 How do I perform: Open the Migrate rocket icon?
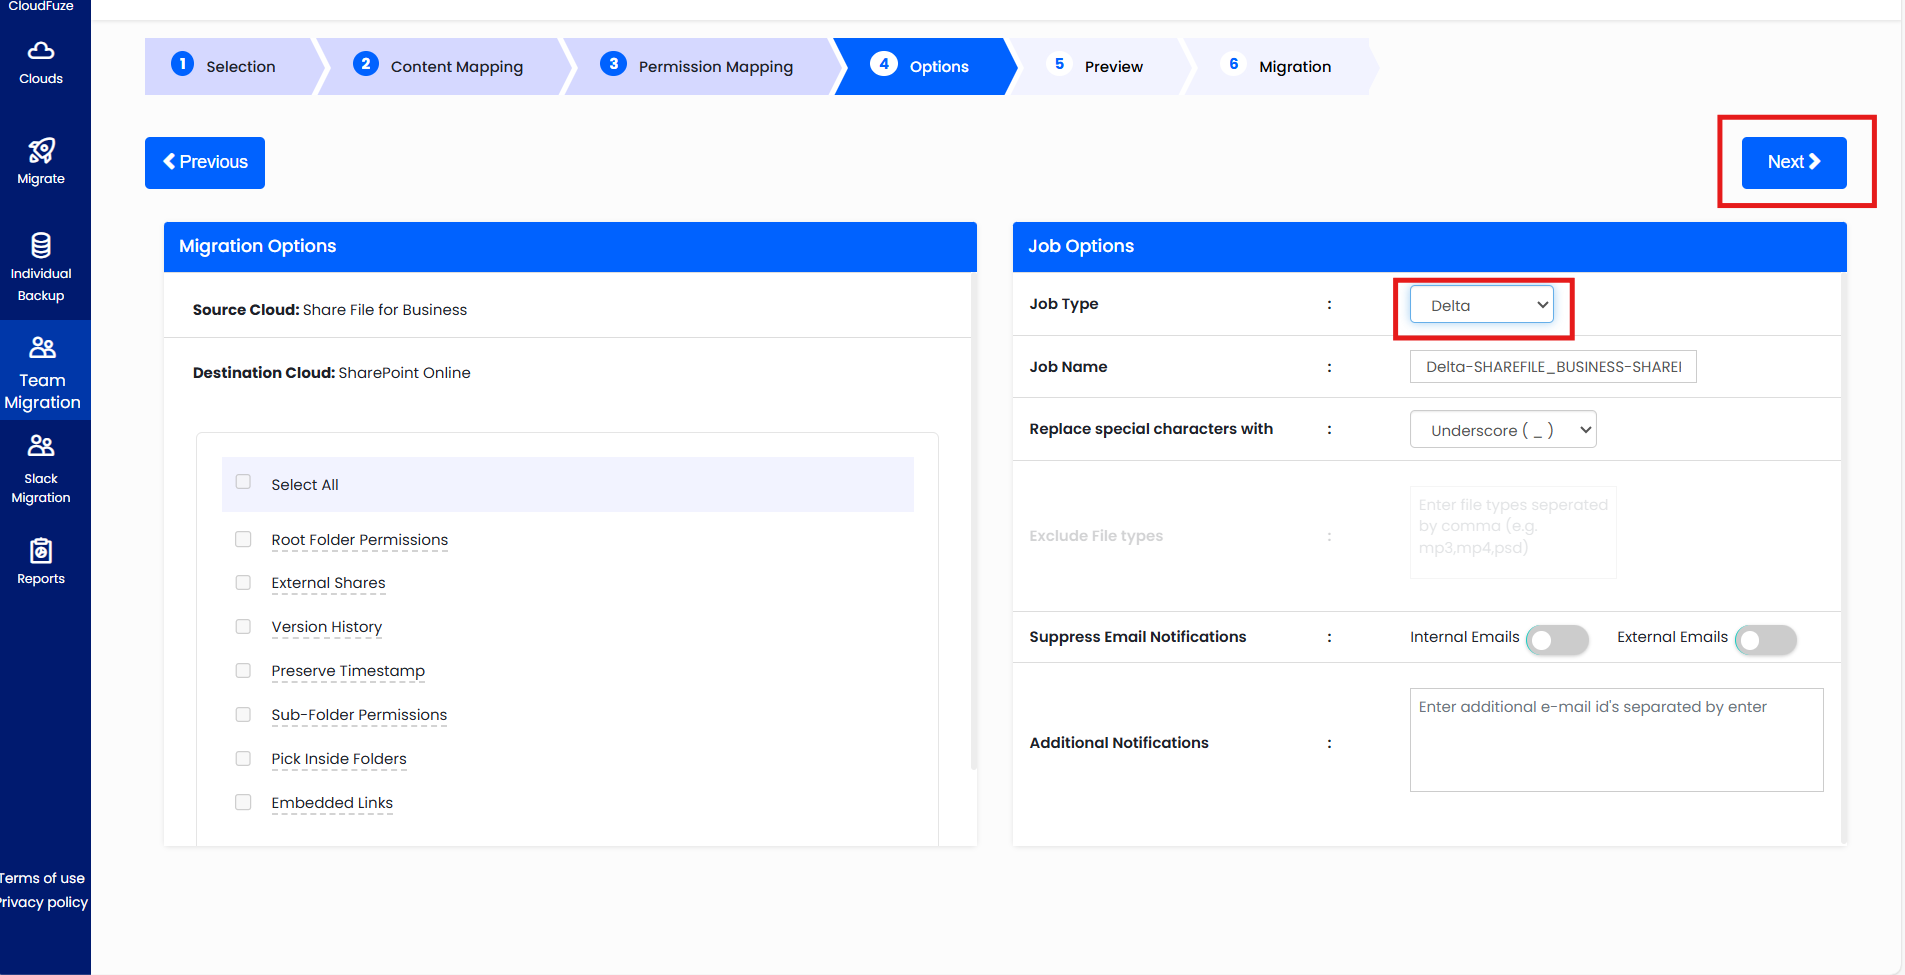[41, 151]
